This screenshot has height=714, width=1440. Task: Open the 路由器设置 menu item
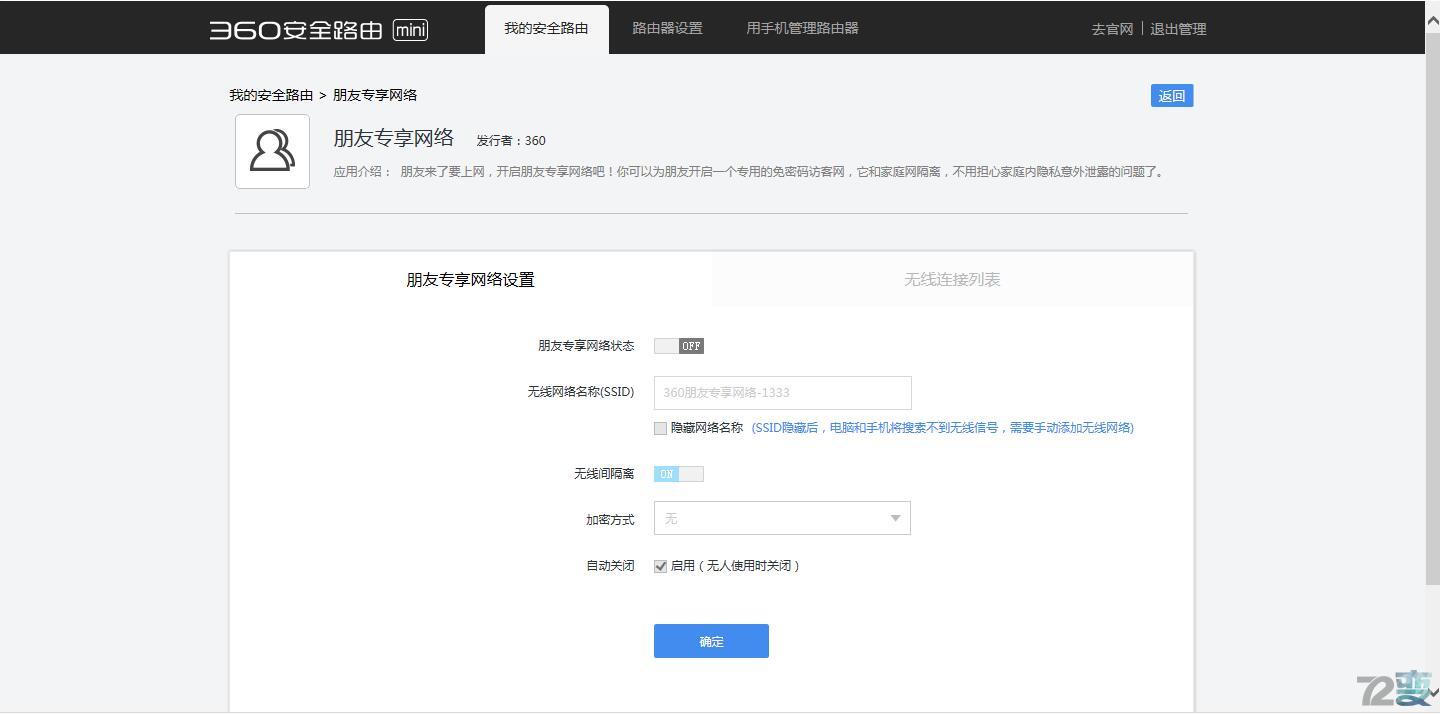point(666,28)
